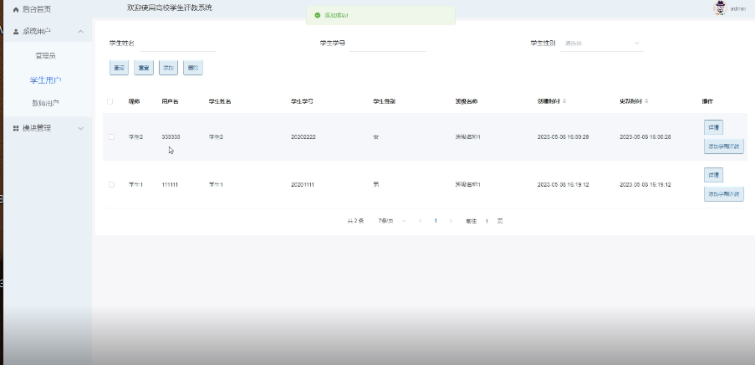This screenshot has width=756, height=365.
Task: Click the 学生性别 column header
Action: point(384,102)
